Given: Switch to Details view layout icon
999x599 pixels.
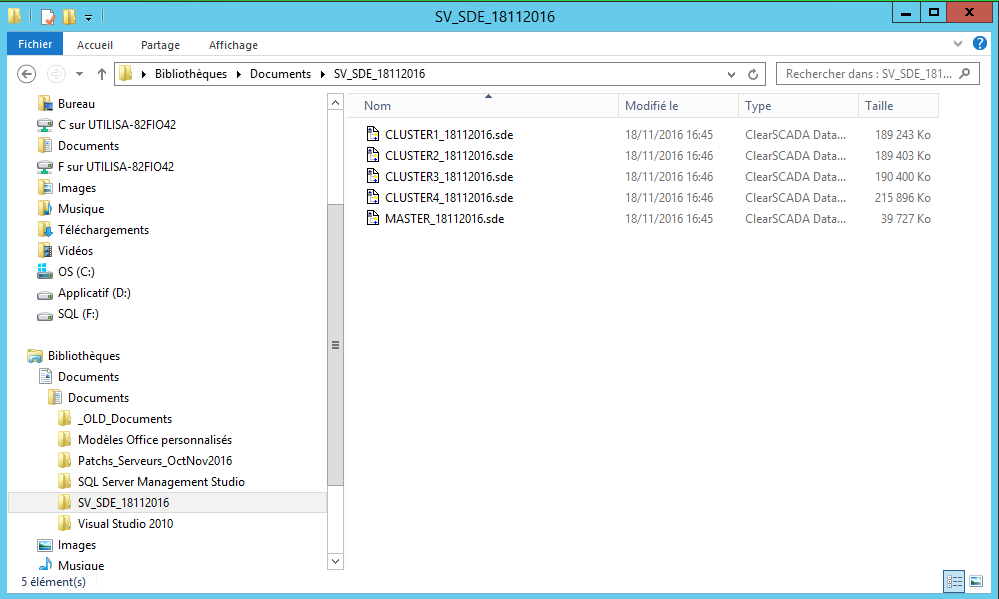Looking at the screenshot, I should point(954,581).
